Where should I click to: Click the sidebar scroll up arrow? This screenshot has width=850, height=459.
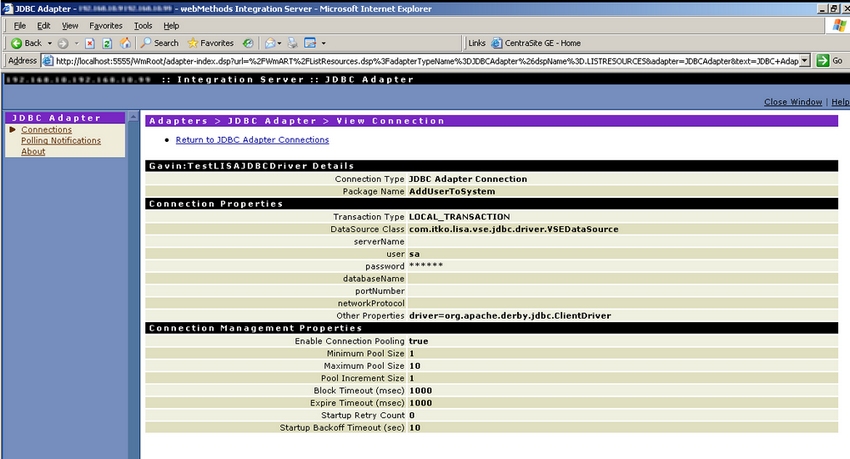coord(133,117)
